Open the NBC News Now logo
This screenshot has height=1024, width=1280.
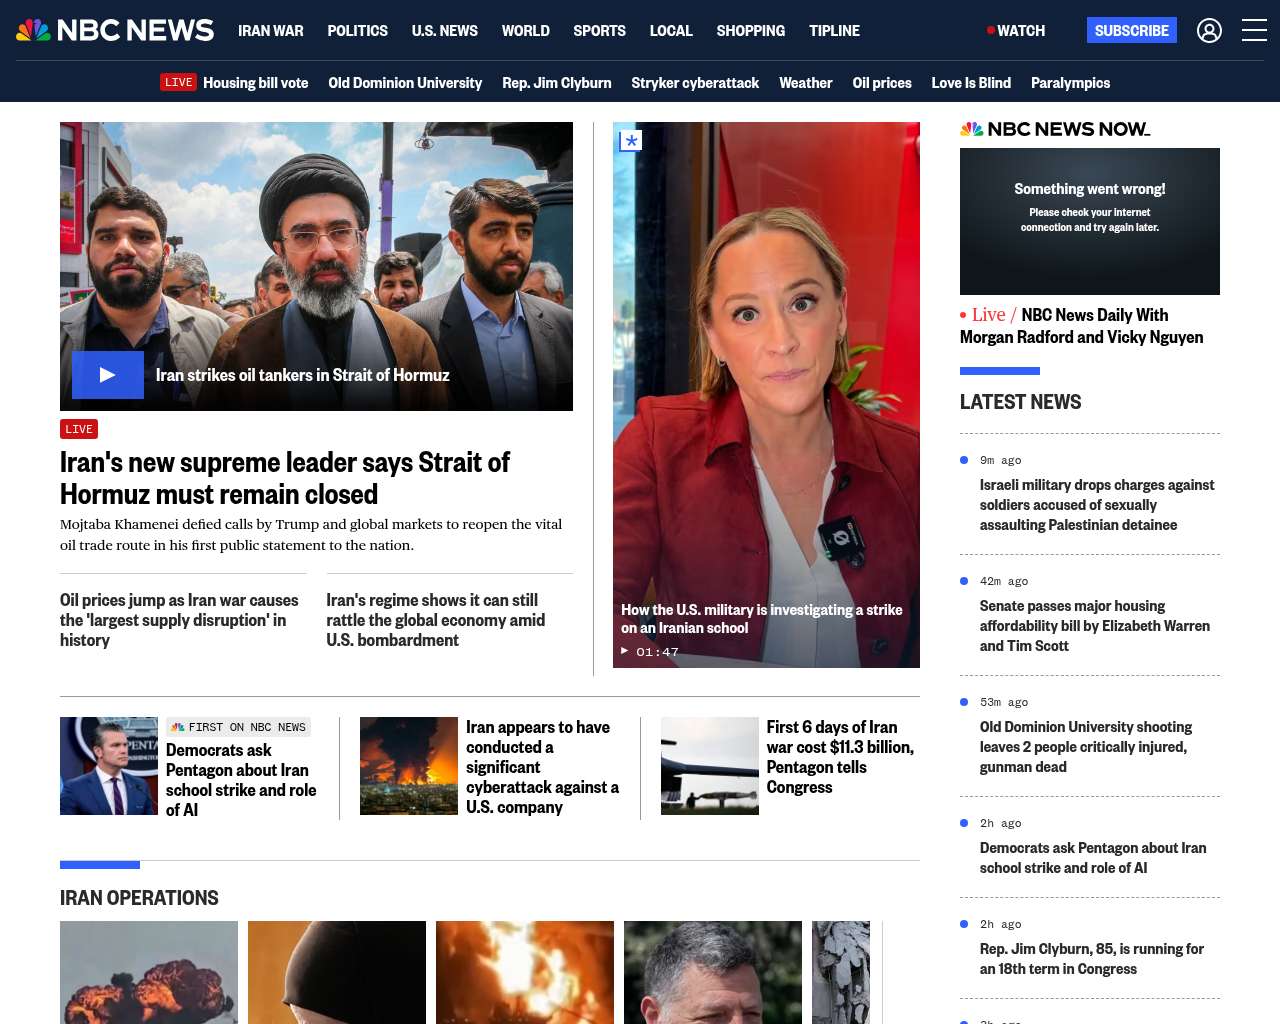click(x=1055, y=129)
